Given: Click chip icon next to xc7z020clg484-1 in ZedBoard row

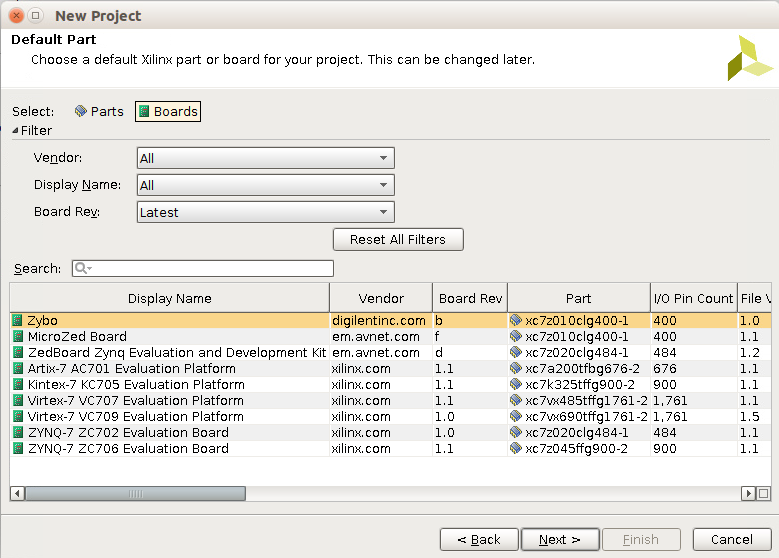Looking at the screenshot, I should [516, 352].
